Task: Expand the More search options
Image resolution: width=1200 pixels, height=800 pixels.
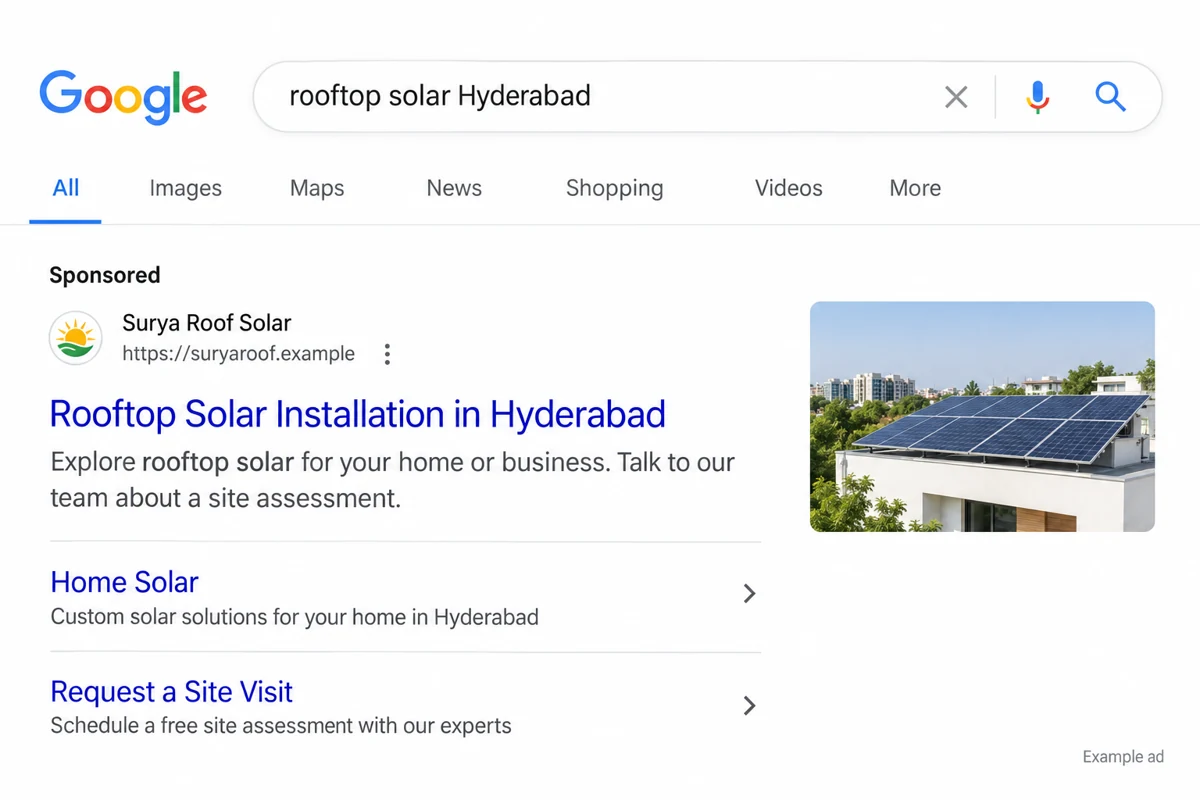Action: [x=915, y=188]
